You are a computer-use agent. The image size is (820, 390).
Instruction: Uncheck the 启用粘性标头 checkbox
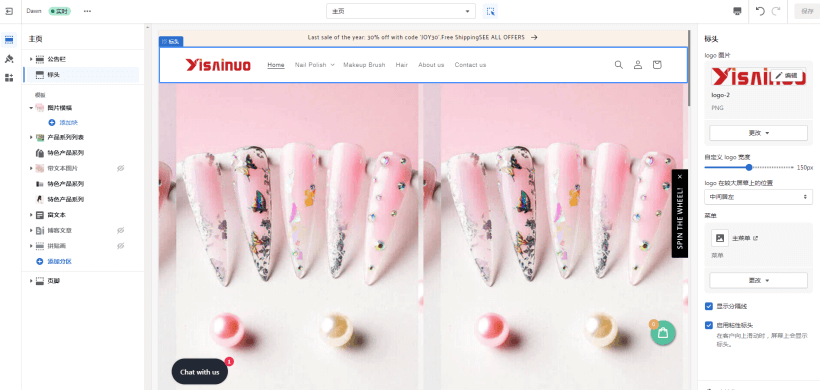coord(709,325)
